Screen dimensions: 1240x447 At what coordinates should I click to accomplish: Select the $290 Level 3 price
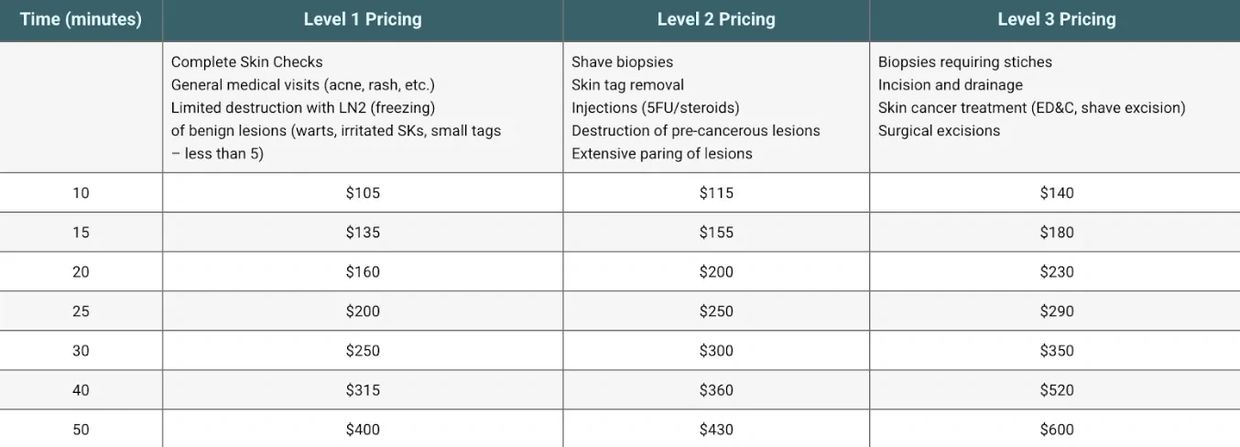pos(1057,311)
